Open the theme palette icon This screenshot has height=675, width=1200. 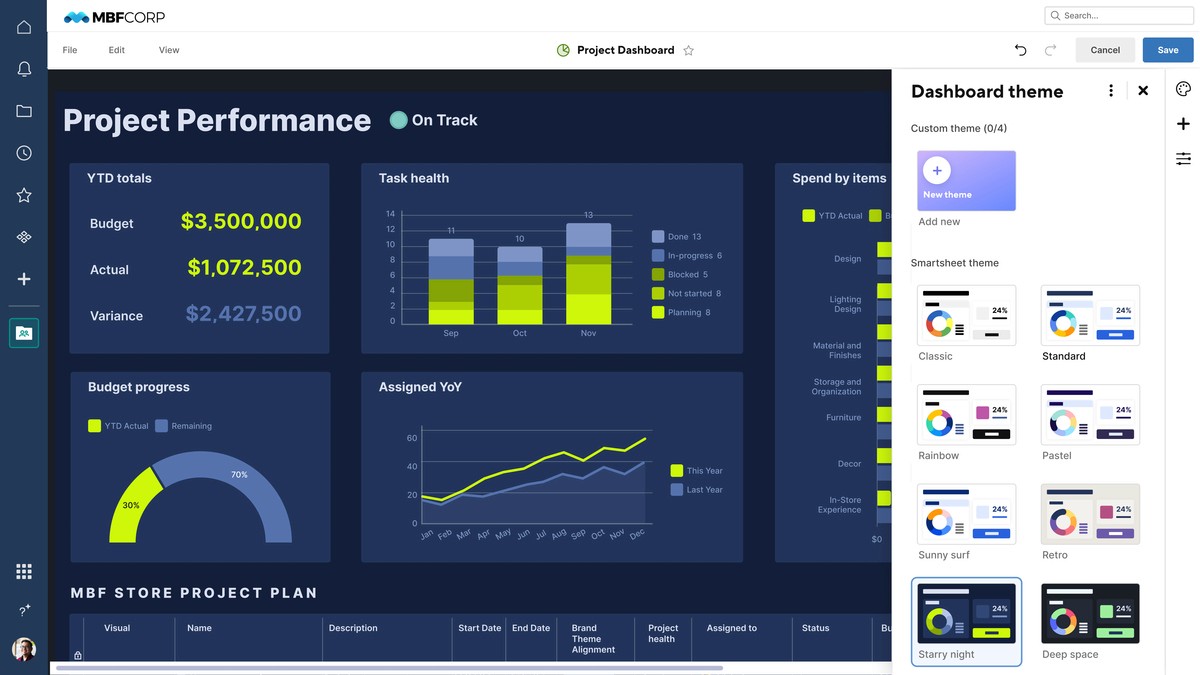pos(1183,89)
